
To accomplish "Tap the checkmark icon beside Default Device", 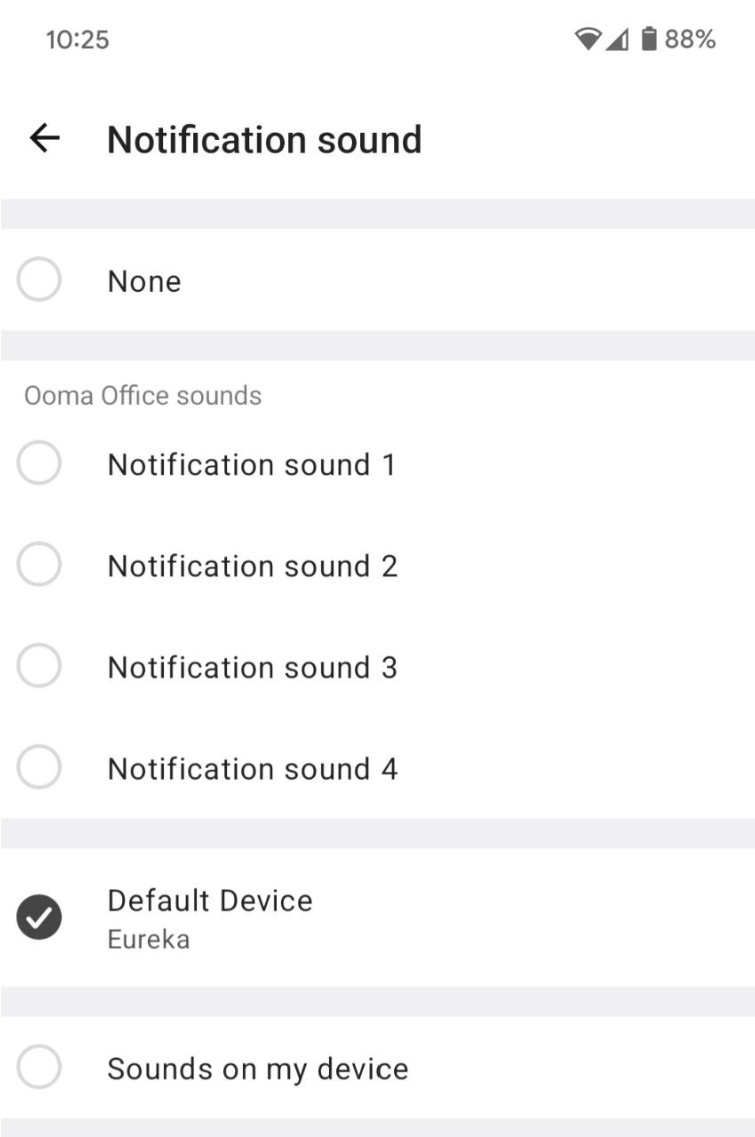I will (x=39, y=917).
